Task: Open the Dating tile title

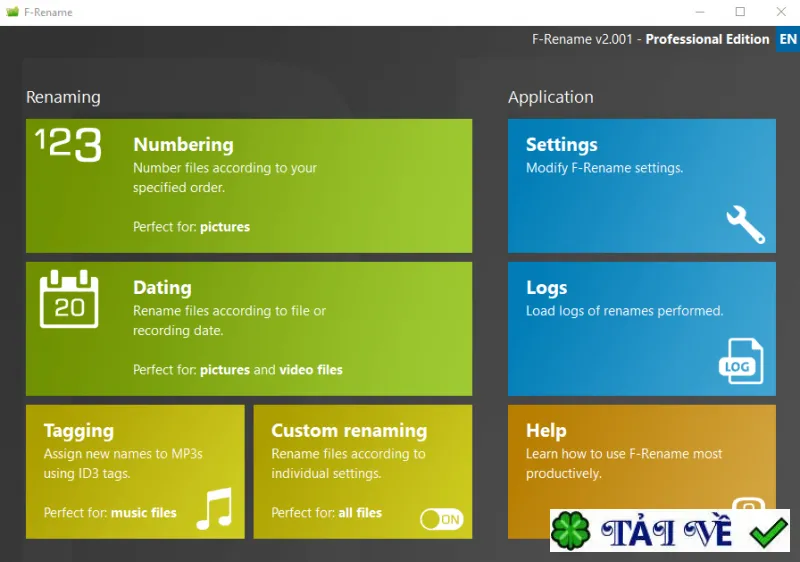Action: click(162, 288)
